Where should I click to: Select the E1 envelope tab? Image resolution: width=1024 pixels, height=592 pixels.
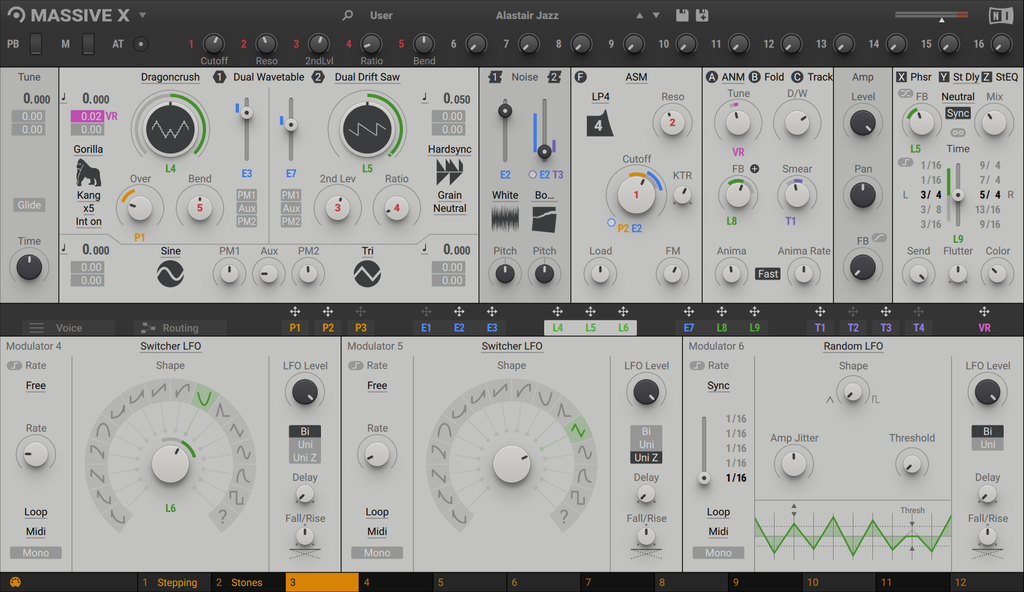[x=426, y=328]
